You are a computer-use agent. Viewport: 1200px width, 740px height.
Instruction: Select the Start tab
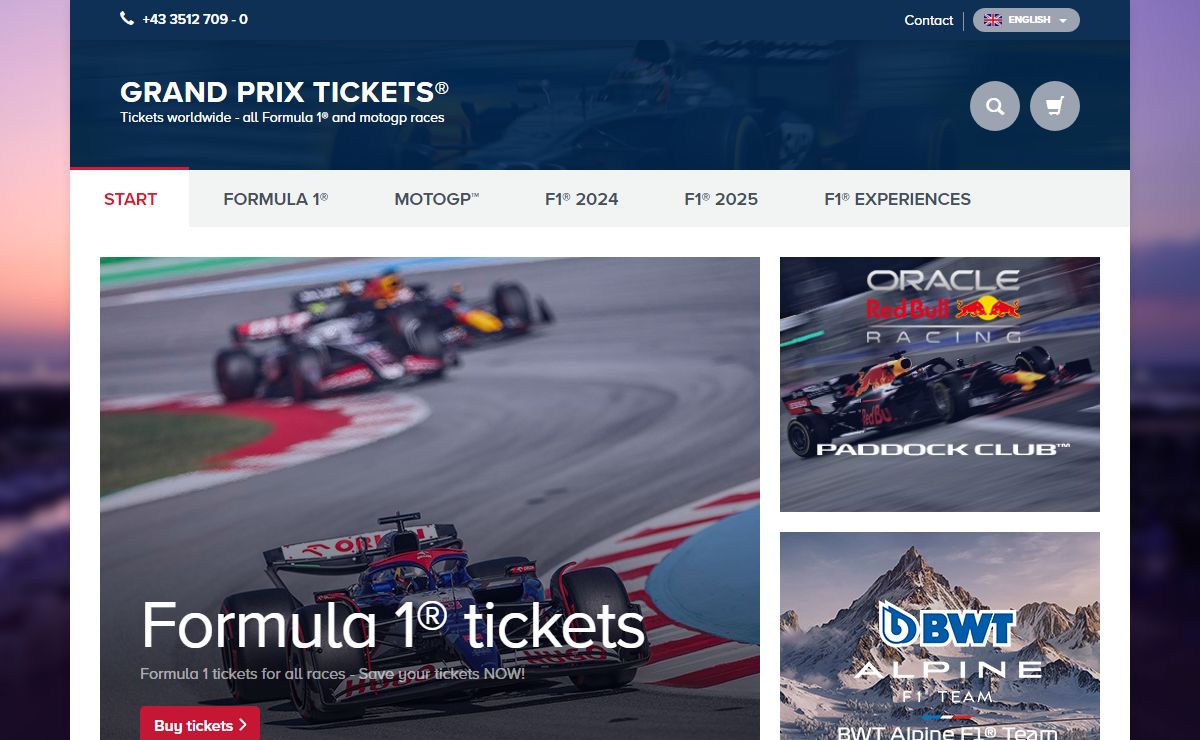130,199
